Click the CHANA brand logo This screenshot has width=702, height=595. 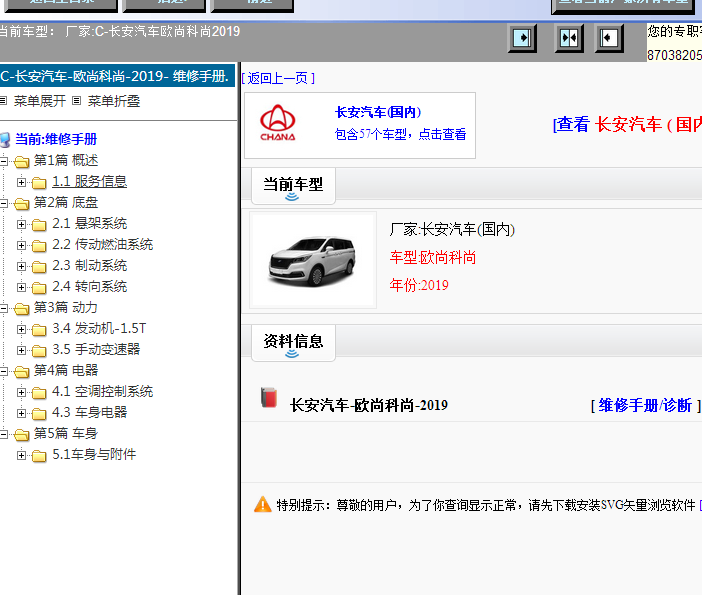[x=278, y=123]
